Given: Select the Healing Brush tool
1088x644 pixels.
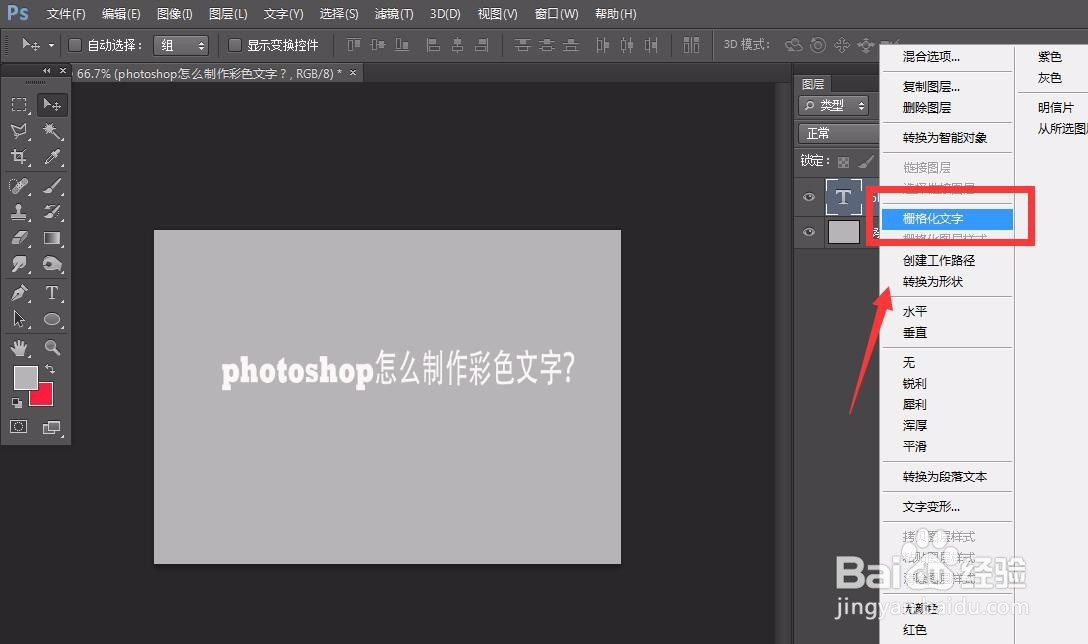Looking at the screenshot, I should pyautogui.click(x=19, y=185).
